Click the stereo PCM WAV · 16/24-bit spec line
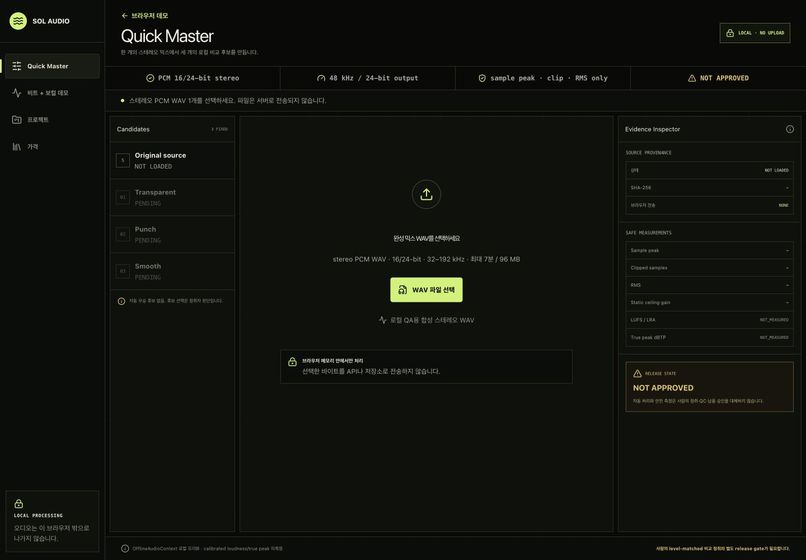The height and width of the screenshot is (560, 806). tap(426, 259)
